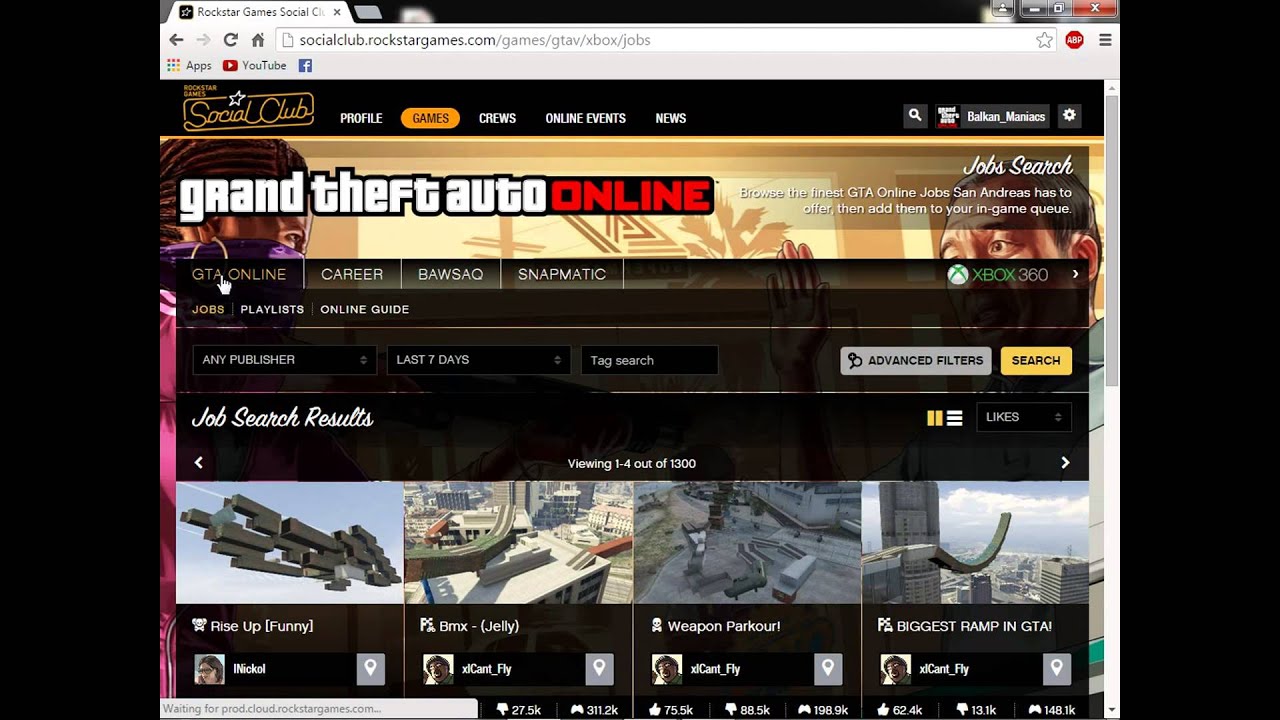The width and height of the screenshot is (1280, 720).
Task: Open ADVANCED FILTERS
Action: click(916, 361)
